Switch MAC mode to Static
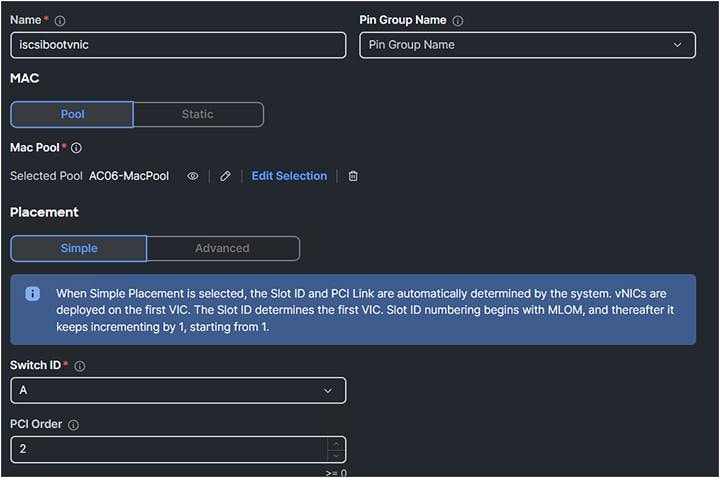This screenshot has width=720, height=478. tap(198, 114)
